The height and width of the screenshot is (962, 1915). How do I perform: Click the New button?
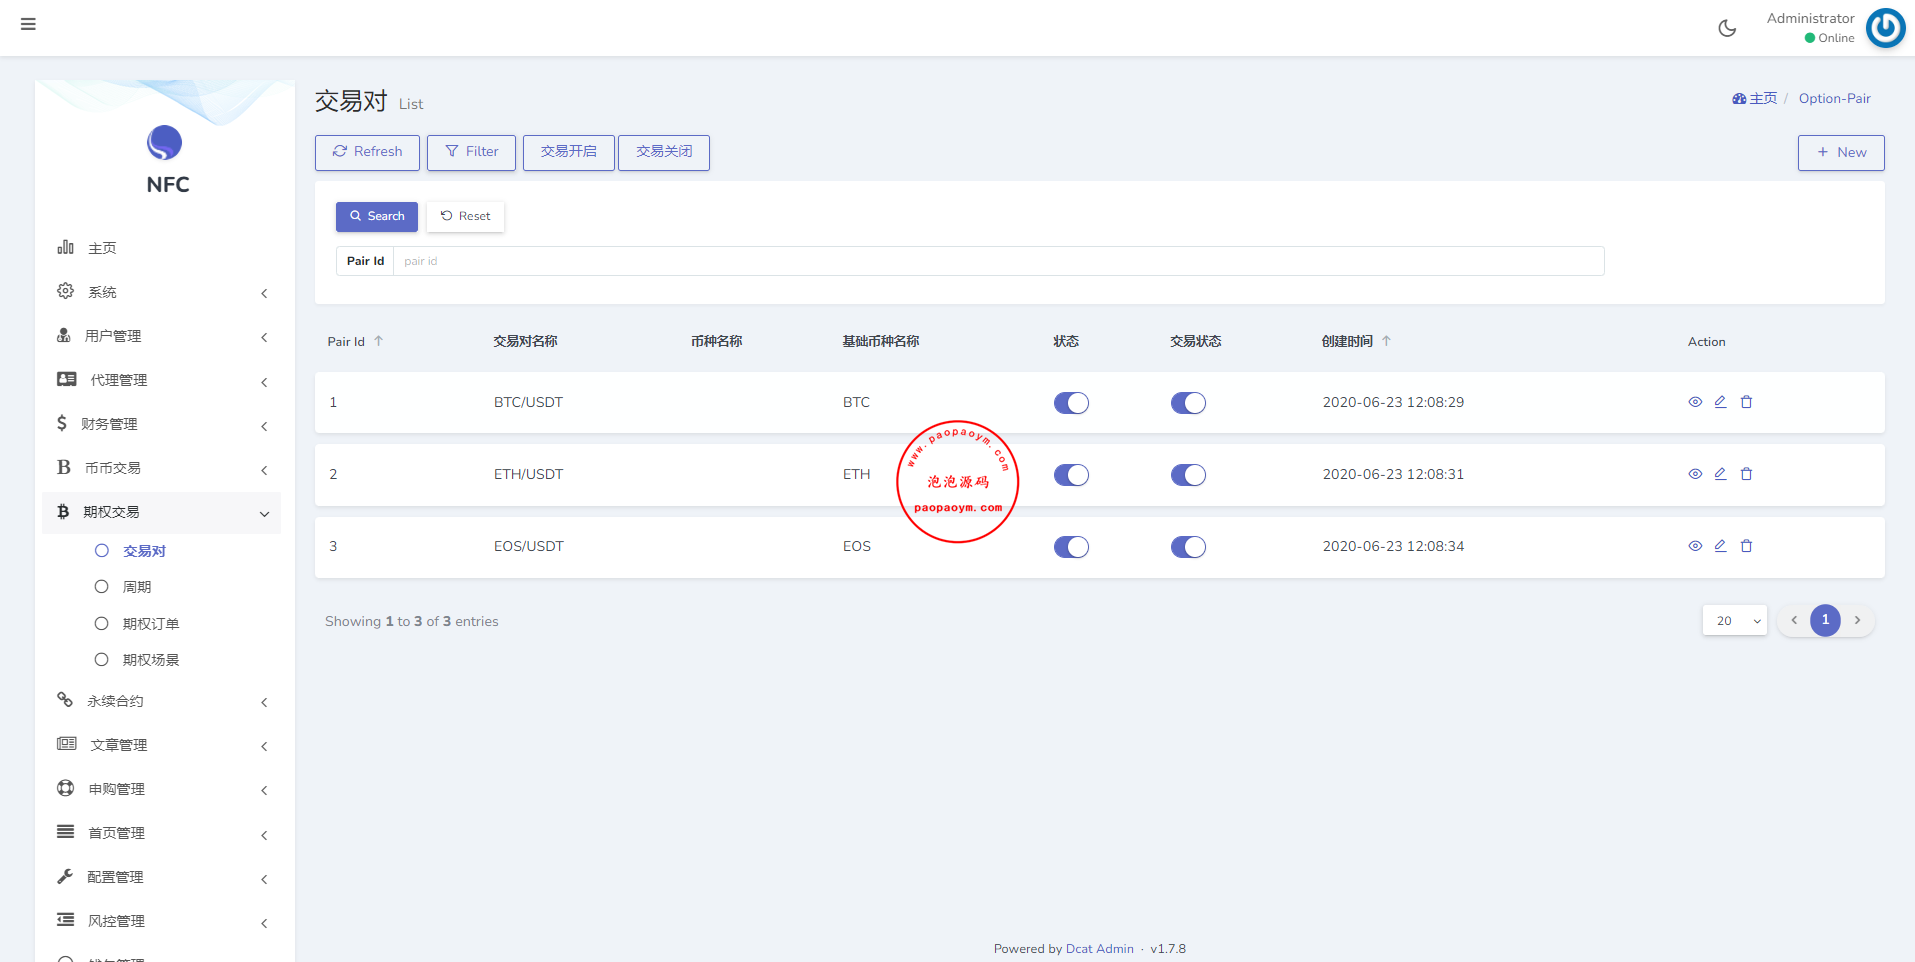click(x=1840, y=152)
